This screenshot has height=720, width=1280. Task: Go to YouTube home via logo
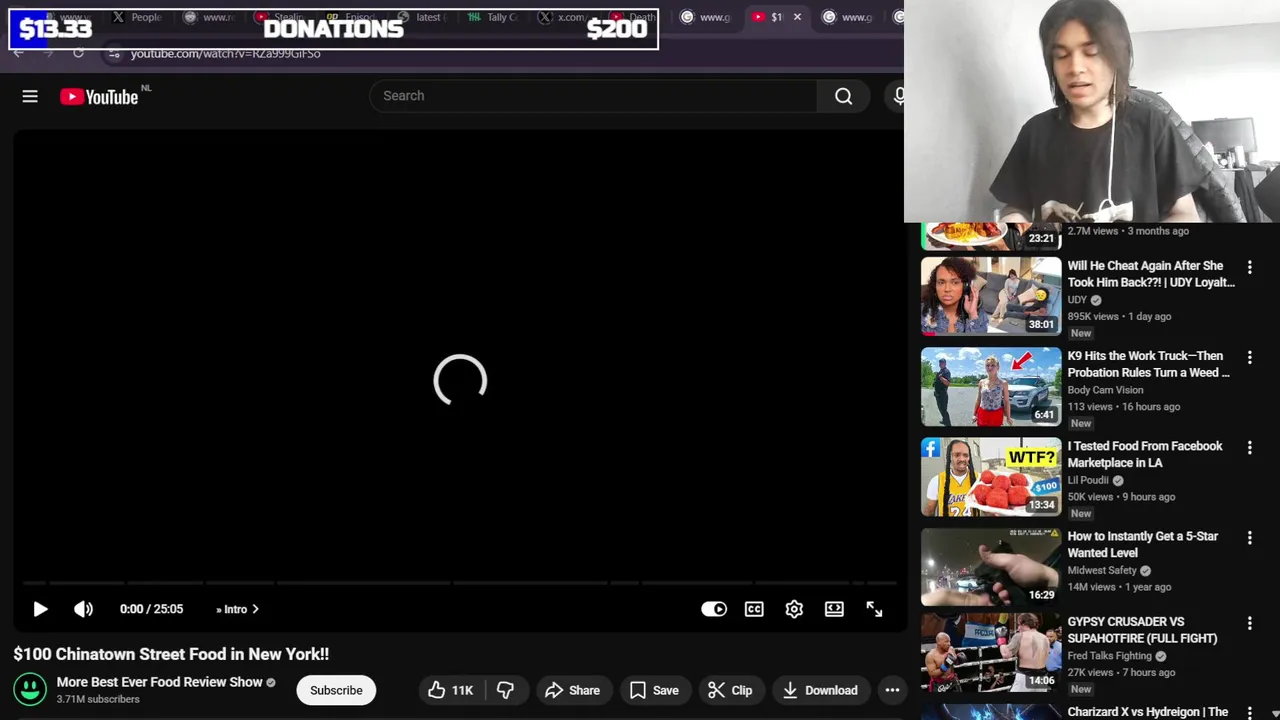(x=98, y=97)
